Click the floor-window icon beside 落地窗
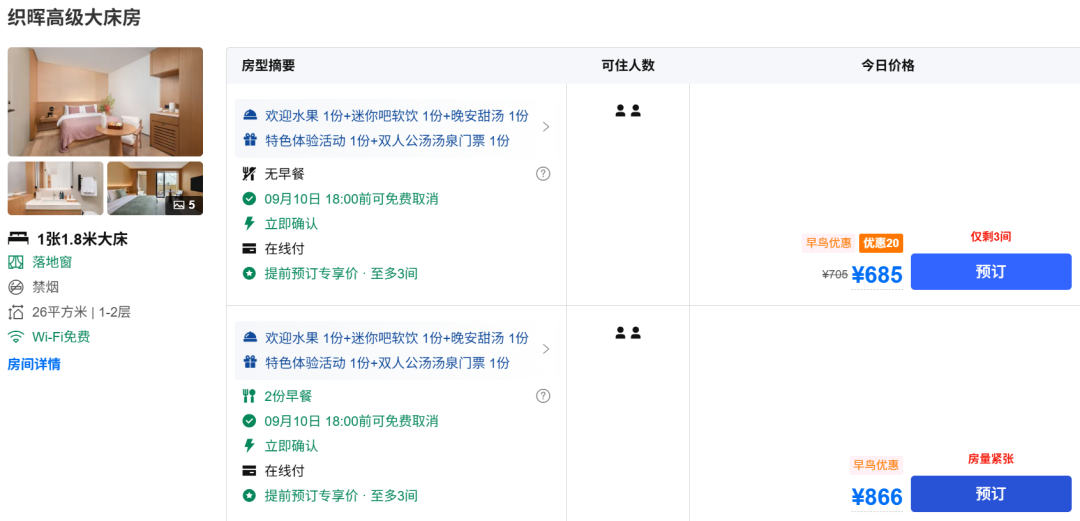The width and height of the screenshot is (1080, 521). tap(16, 262)
